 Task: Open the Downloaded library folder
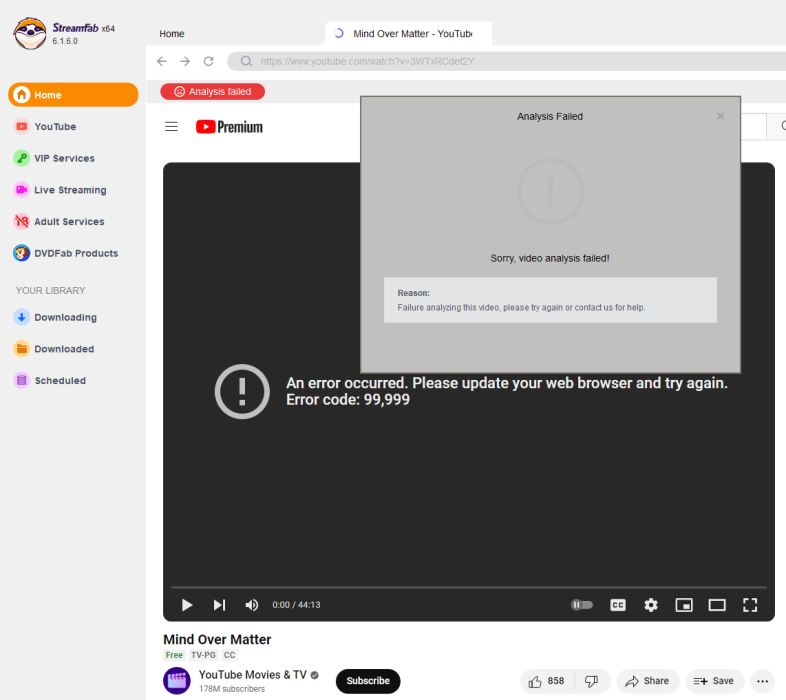[x=54, y=349]
